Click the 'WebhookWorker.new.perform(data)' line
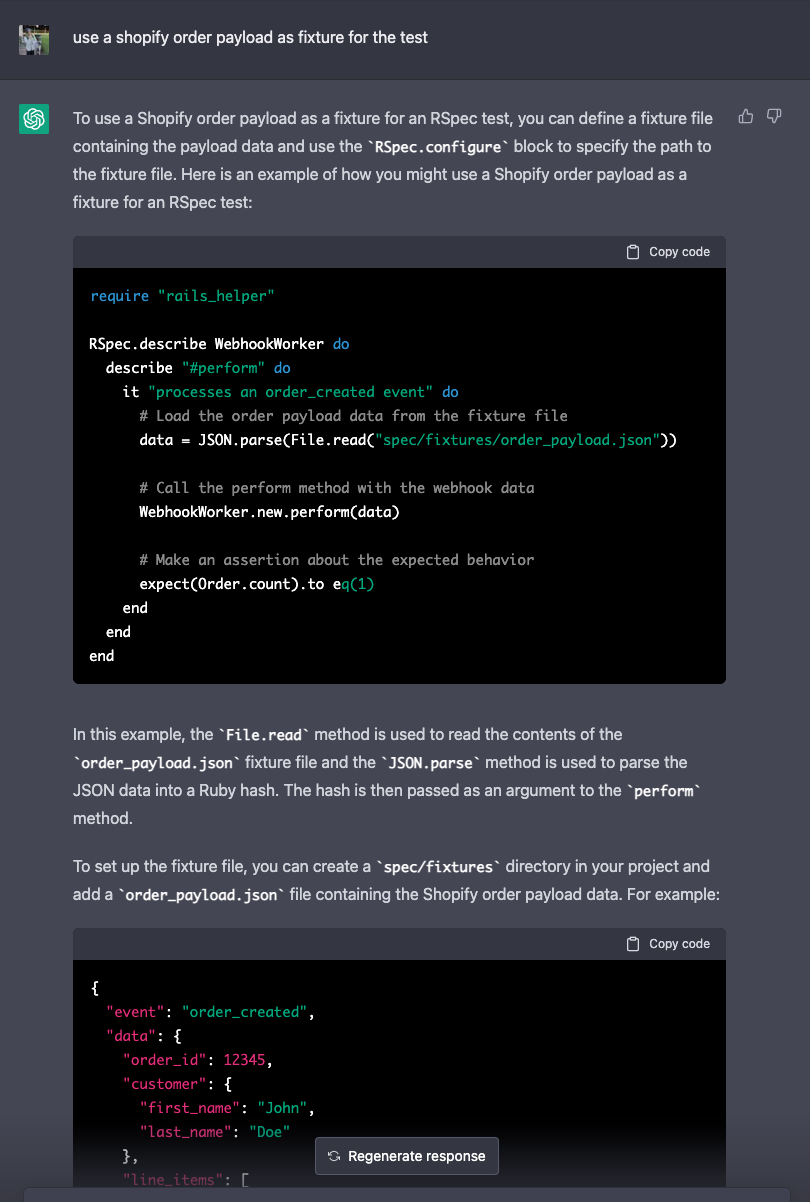Screen dimensions: 810x1202 (x=269, y=512)
